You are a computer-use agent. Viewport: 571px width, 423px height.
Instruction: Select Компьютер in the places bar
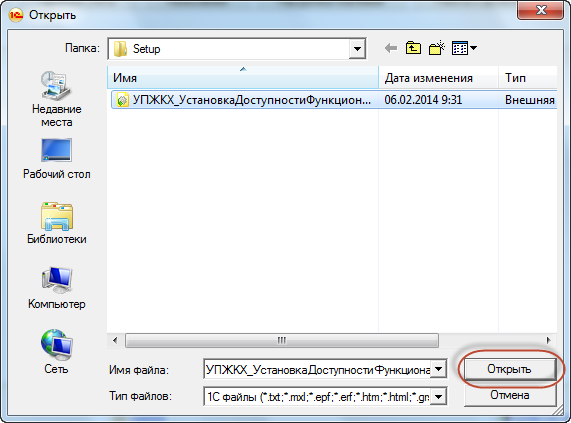tap(56, 288)
